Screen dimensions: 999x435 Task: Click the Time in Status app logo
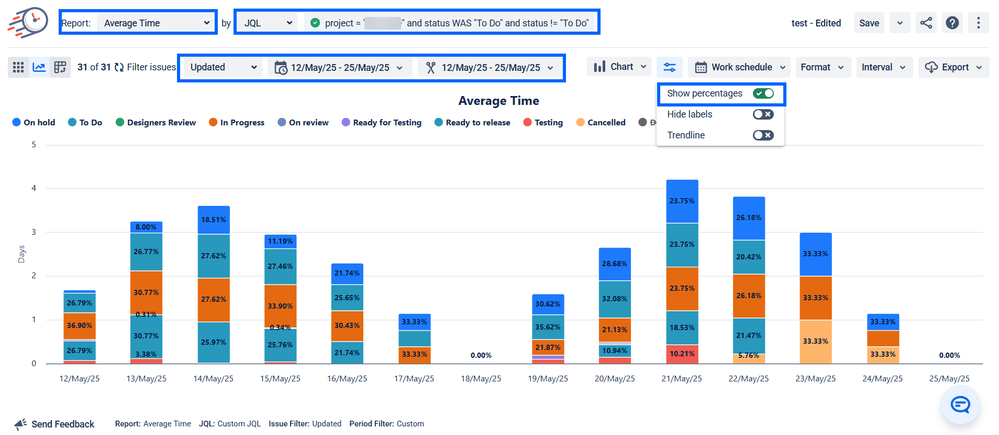click(28, 22)
